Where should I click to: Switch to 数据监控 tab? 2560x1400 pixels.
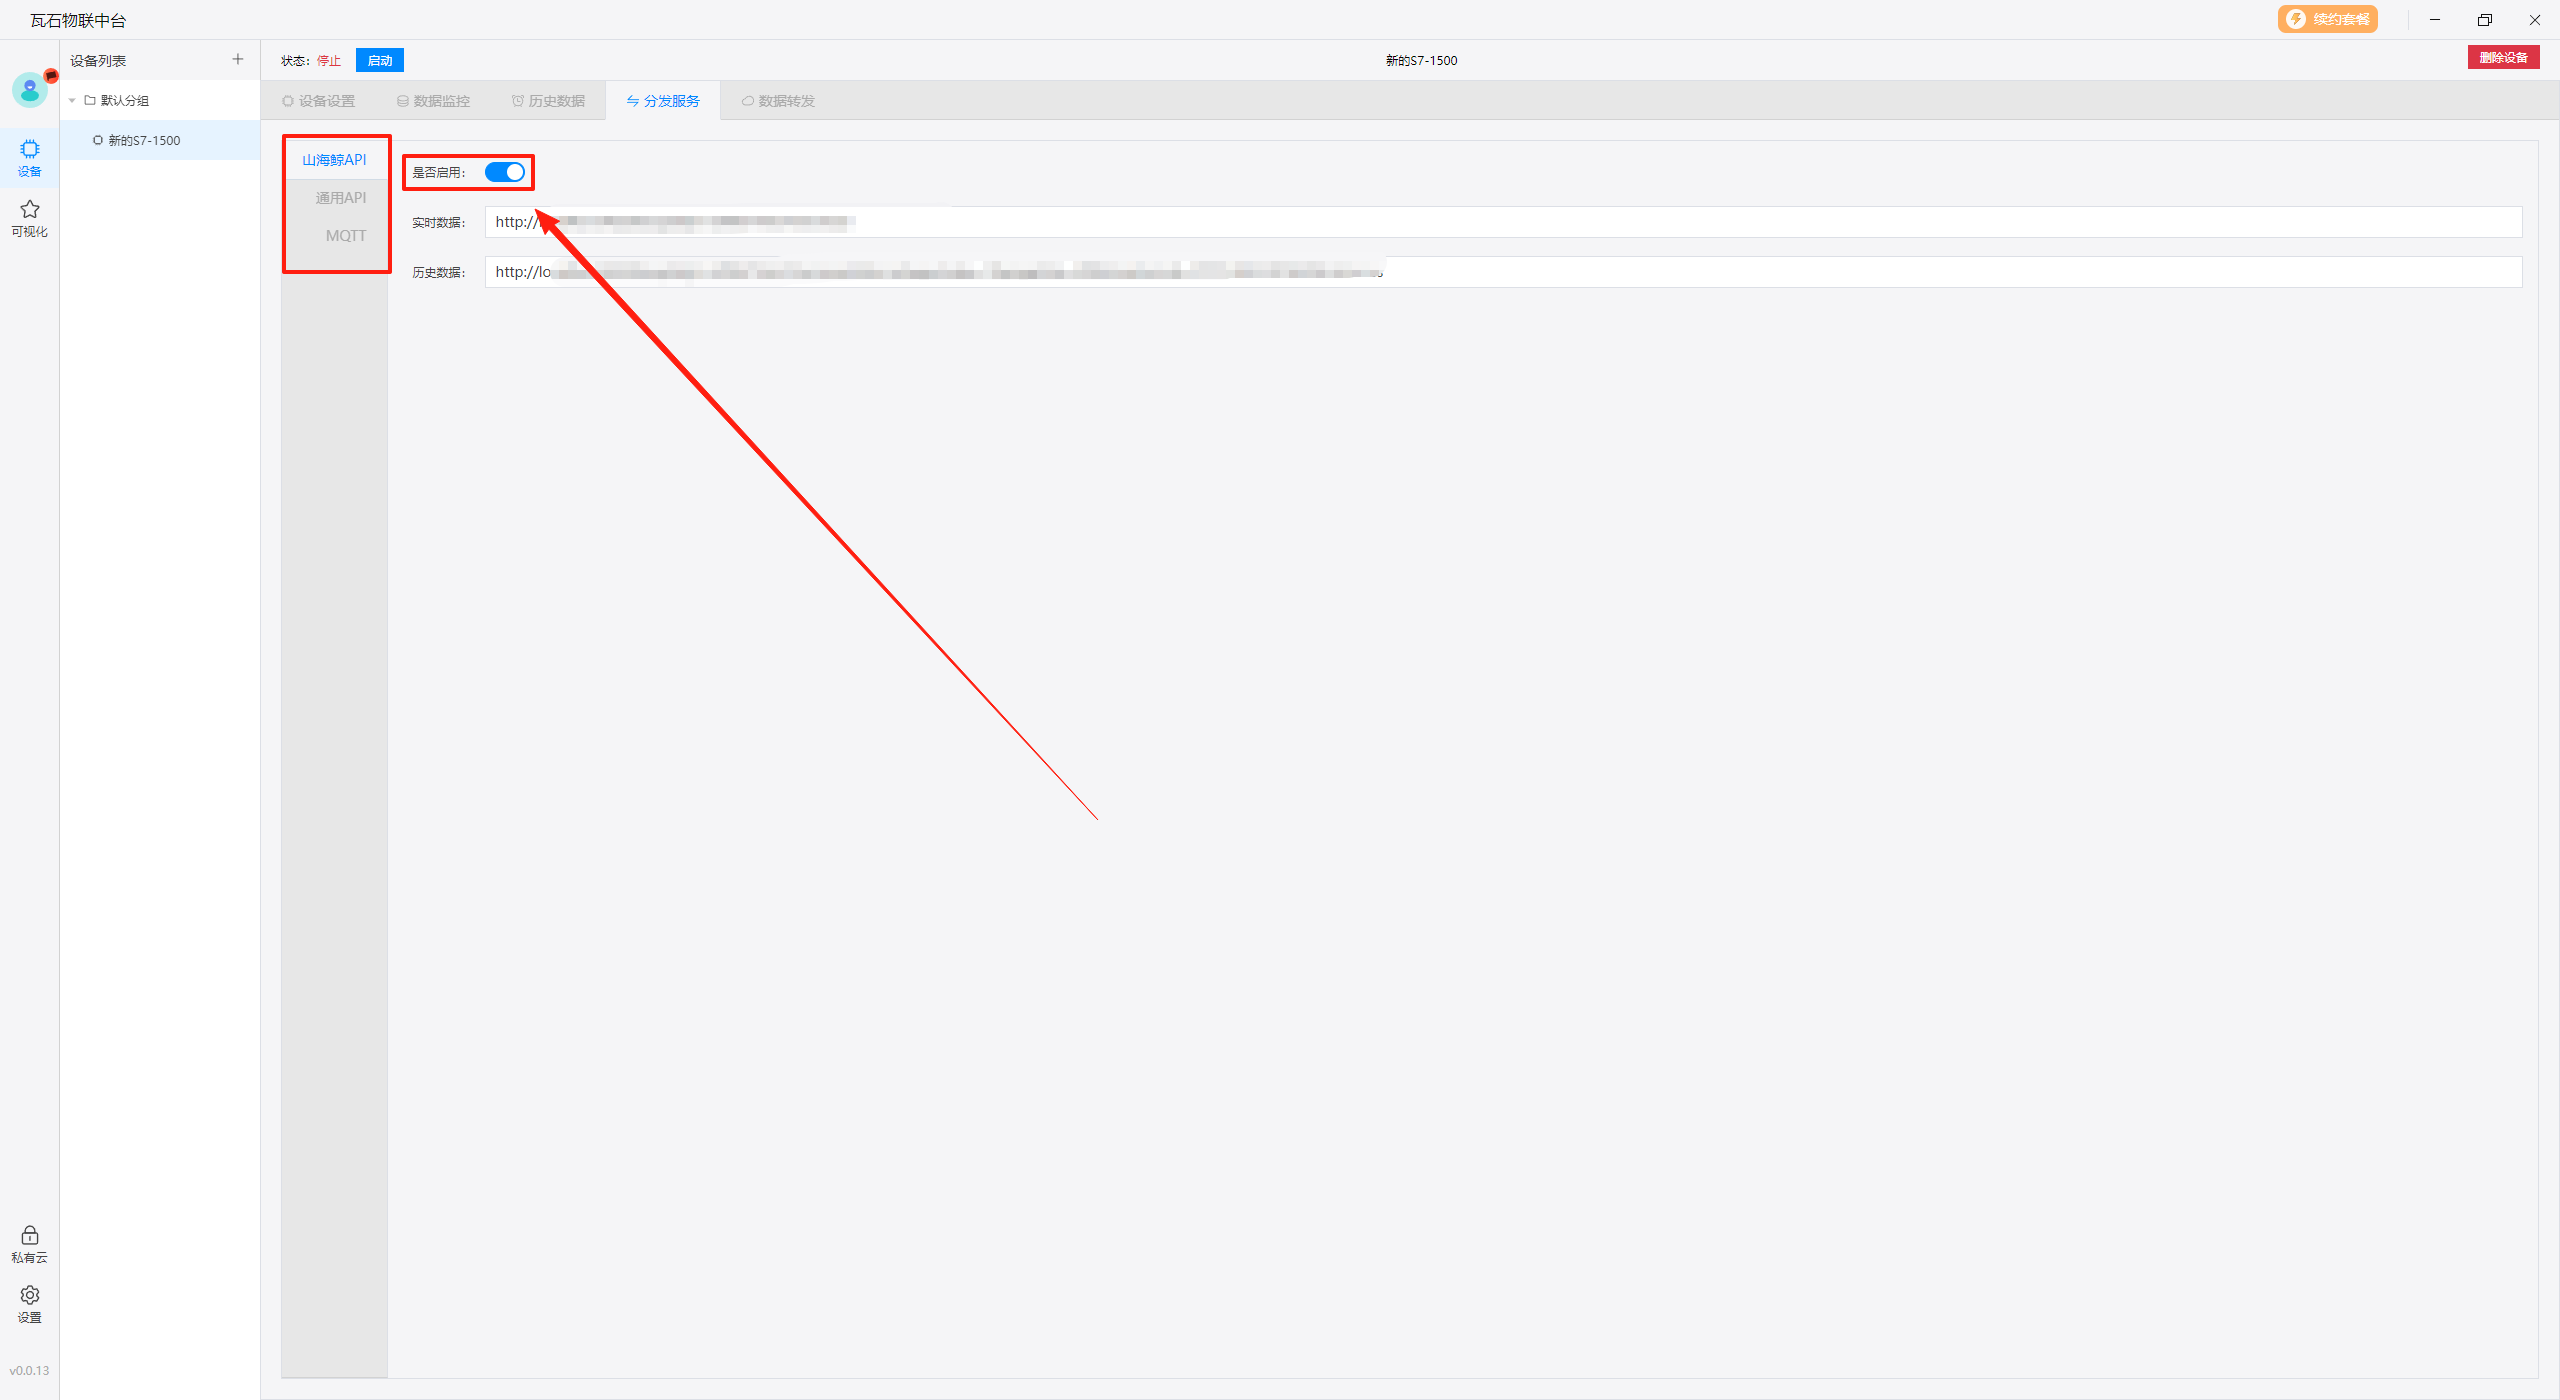tap(433, 101)
